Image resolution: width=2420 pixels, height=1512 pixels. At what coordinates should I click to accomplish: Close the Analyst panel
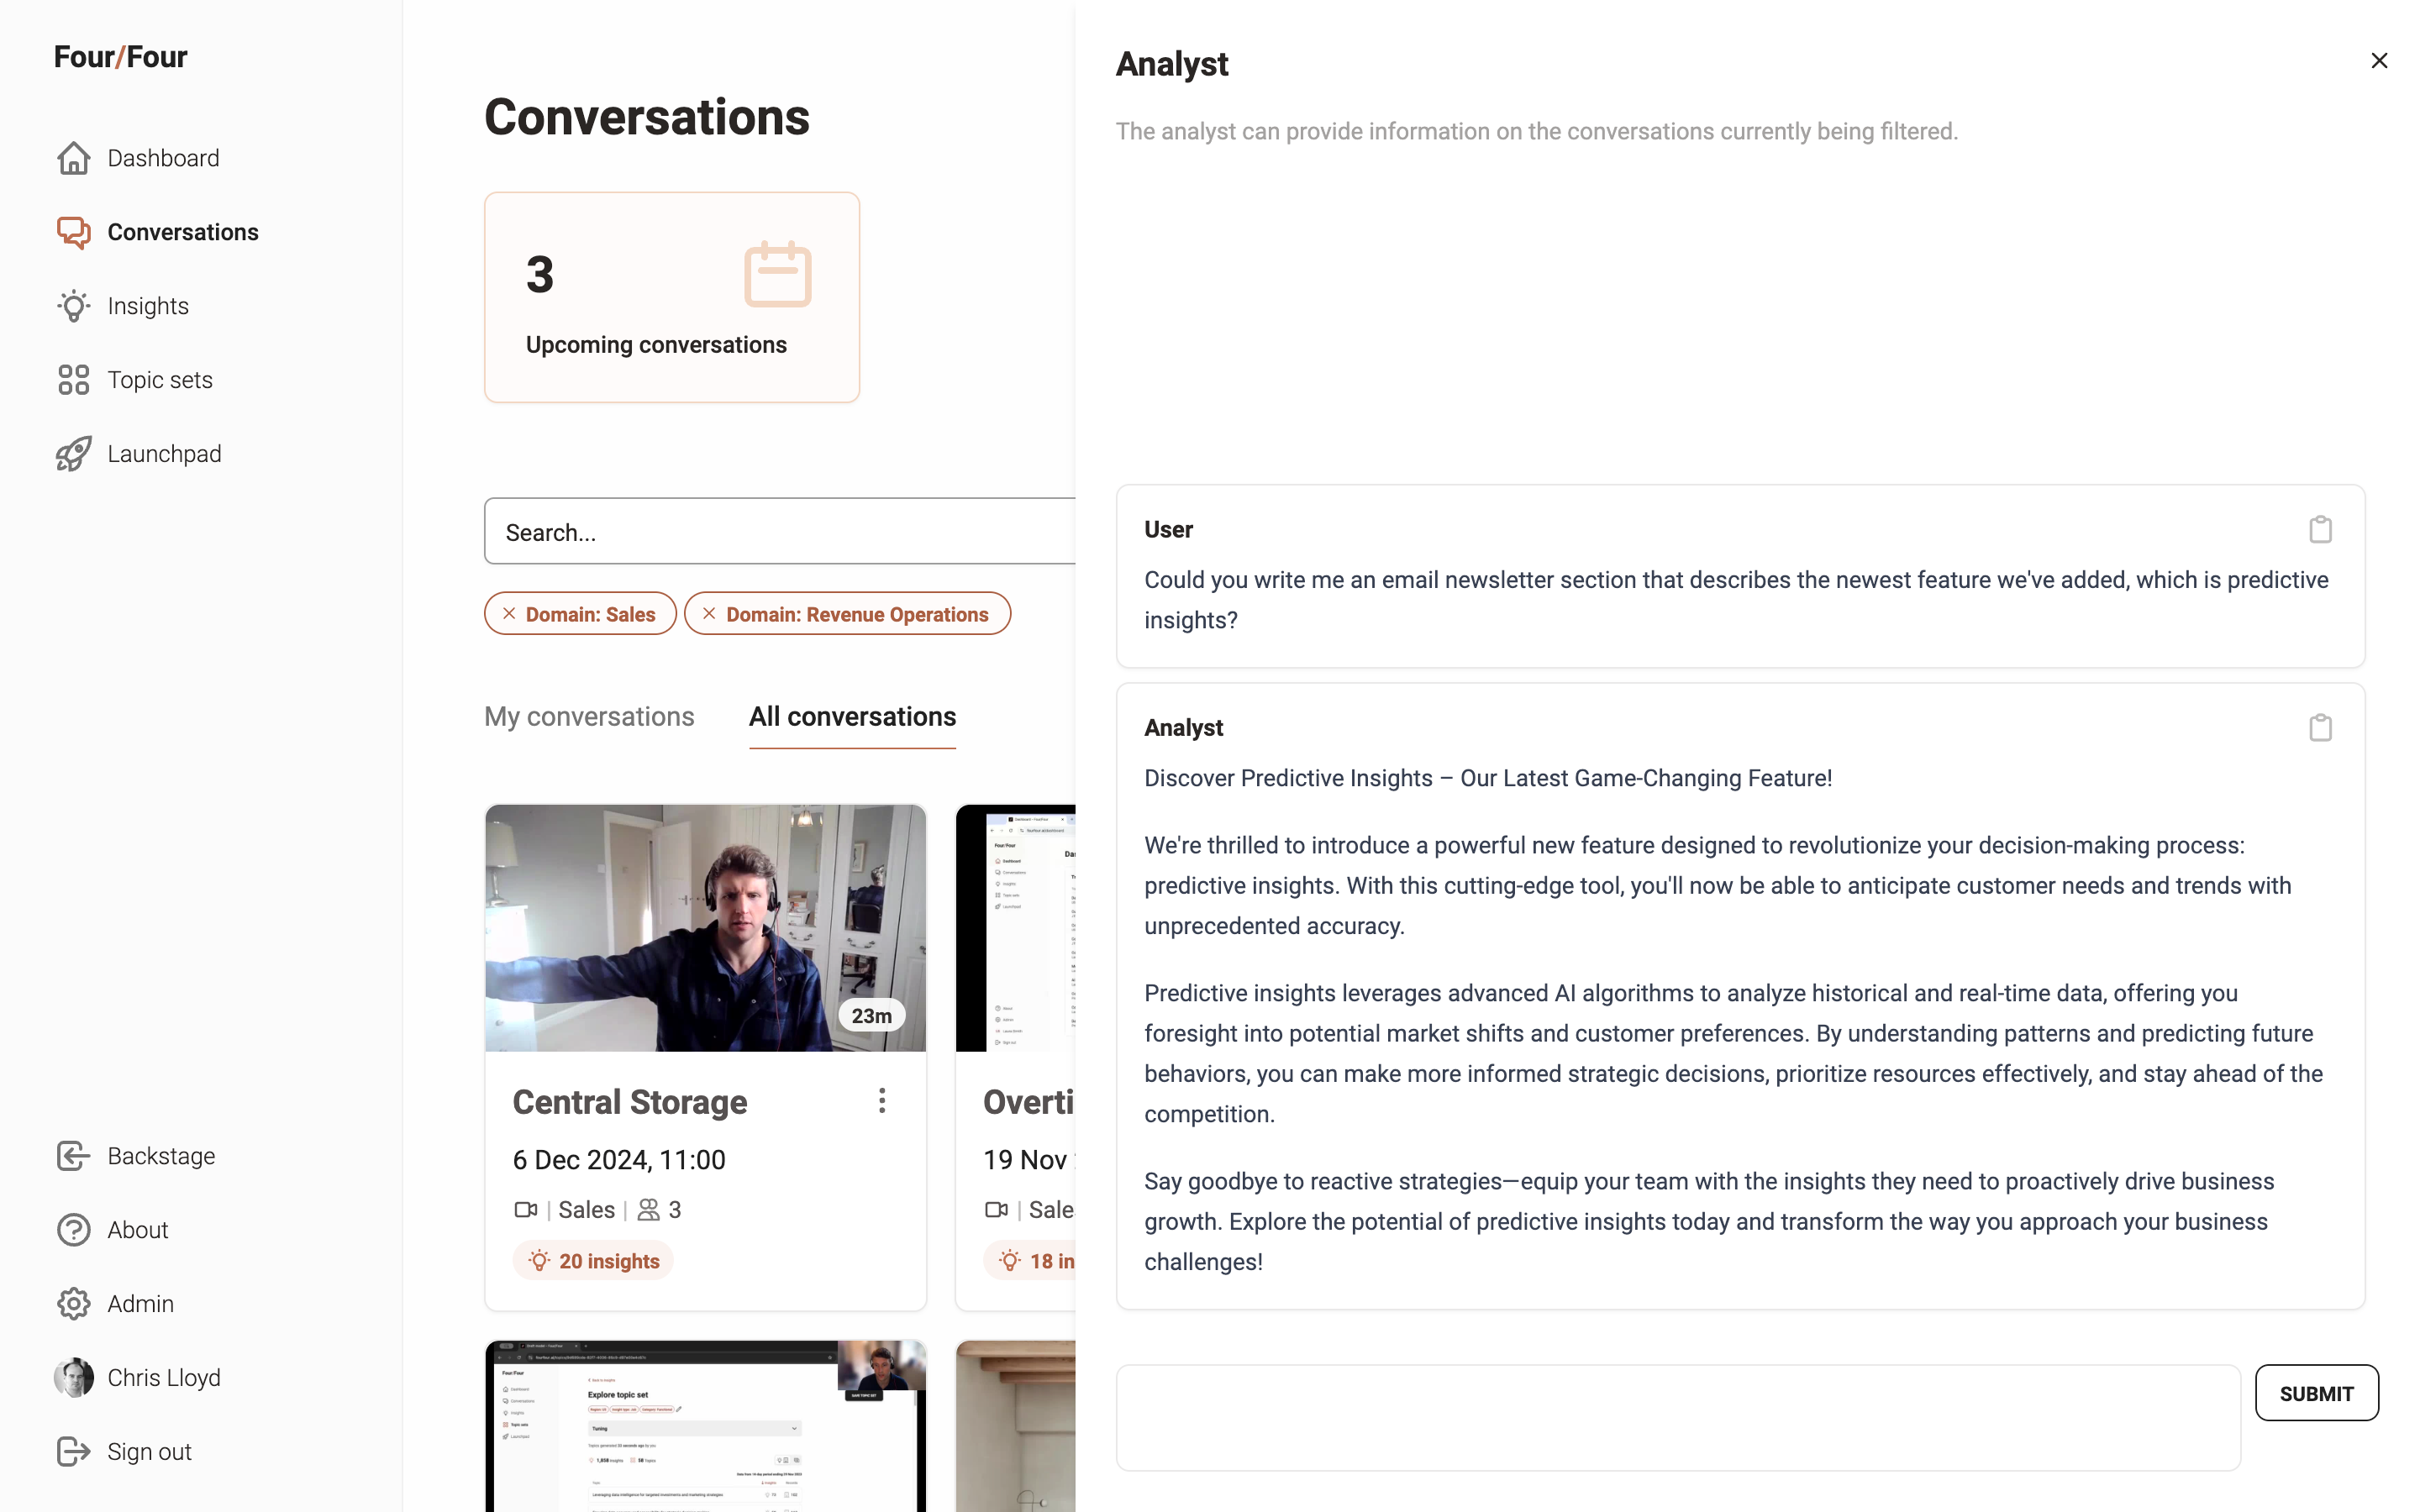point(2378,61)
